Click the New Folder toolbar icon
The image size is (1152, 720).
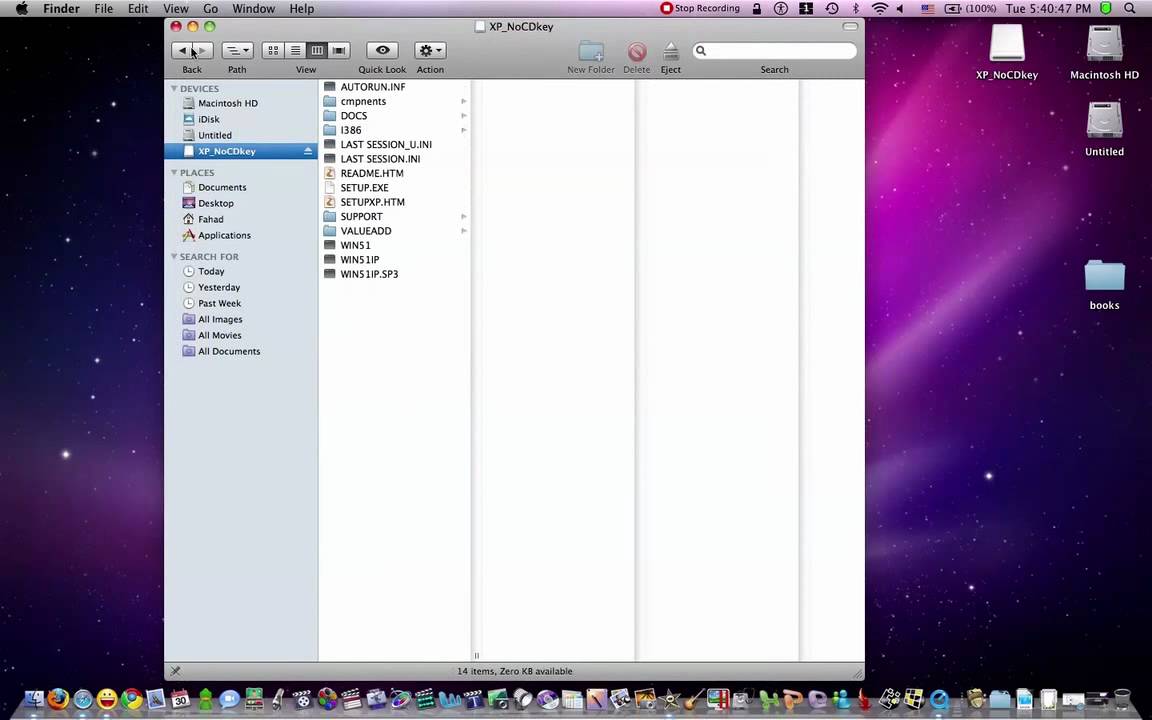[591, 51]
